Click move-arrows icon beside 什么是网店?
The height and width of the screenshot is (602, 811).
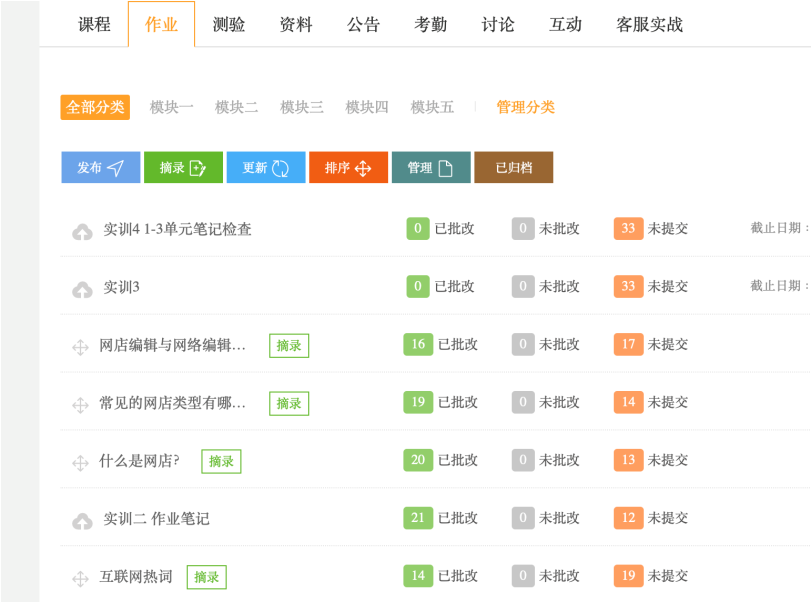point(80,462)
